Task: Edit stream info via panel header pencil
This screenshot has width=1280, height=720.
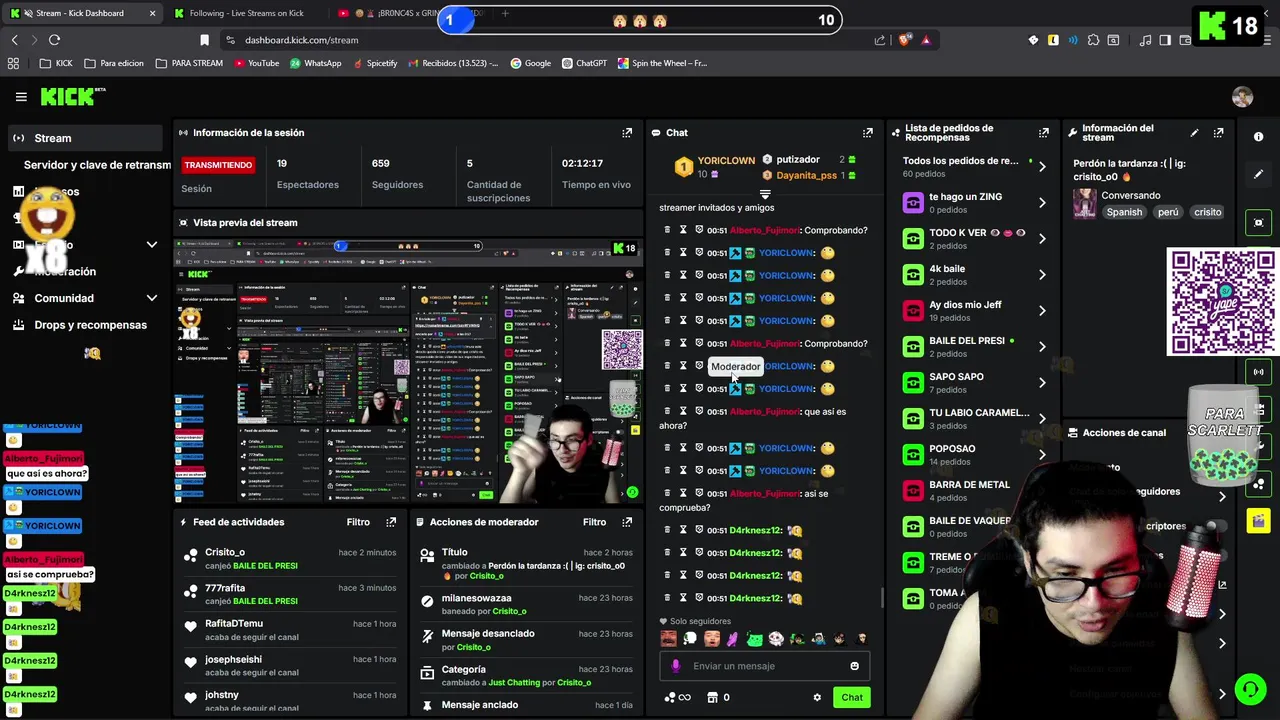Action: coord(1194,132)
